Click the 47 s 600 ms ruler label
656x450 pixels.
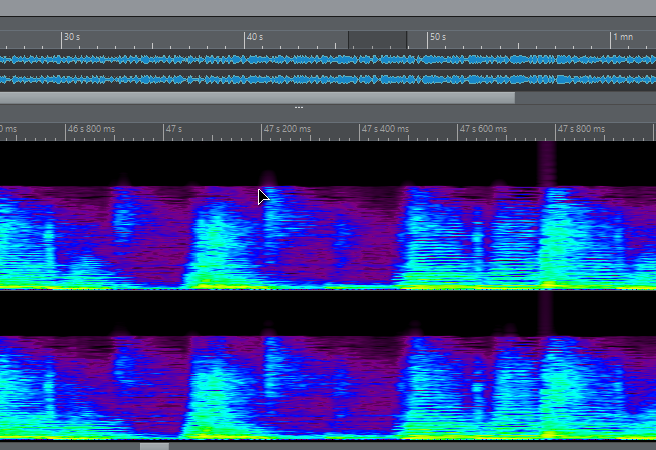click(x=483, y=129)
